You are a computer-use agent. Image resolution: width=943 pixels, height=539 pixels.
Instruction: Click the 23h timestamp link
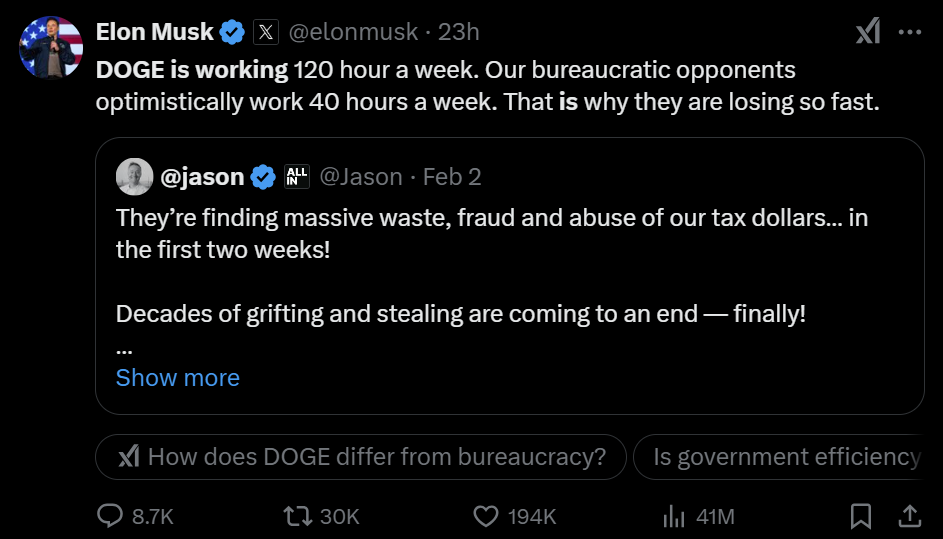[x=459, y=32]
